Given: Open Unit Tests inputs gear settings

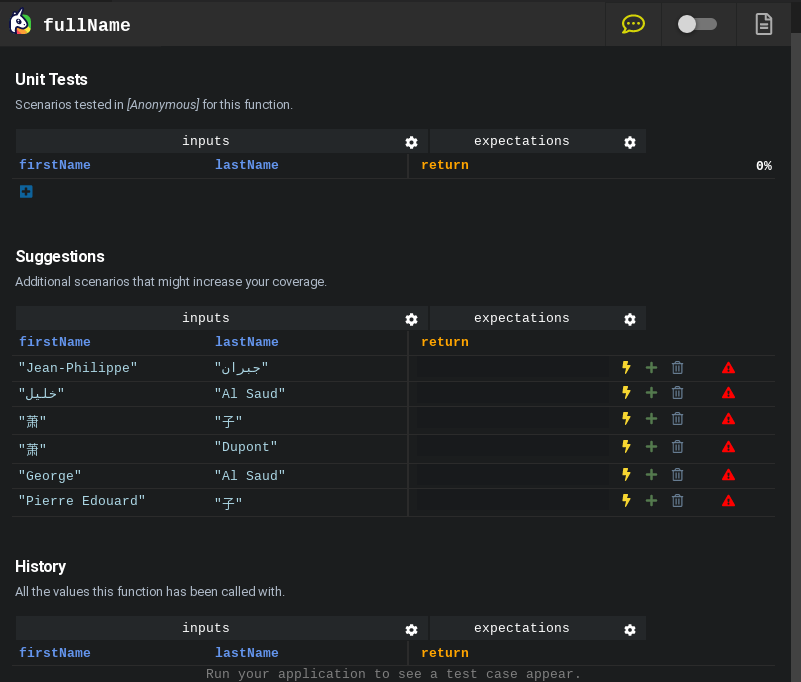Looking at the screenshot, I should tap(411, 142).
